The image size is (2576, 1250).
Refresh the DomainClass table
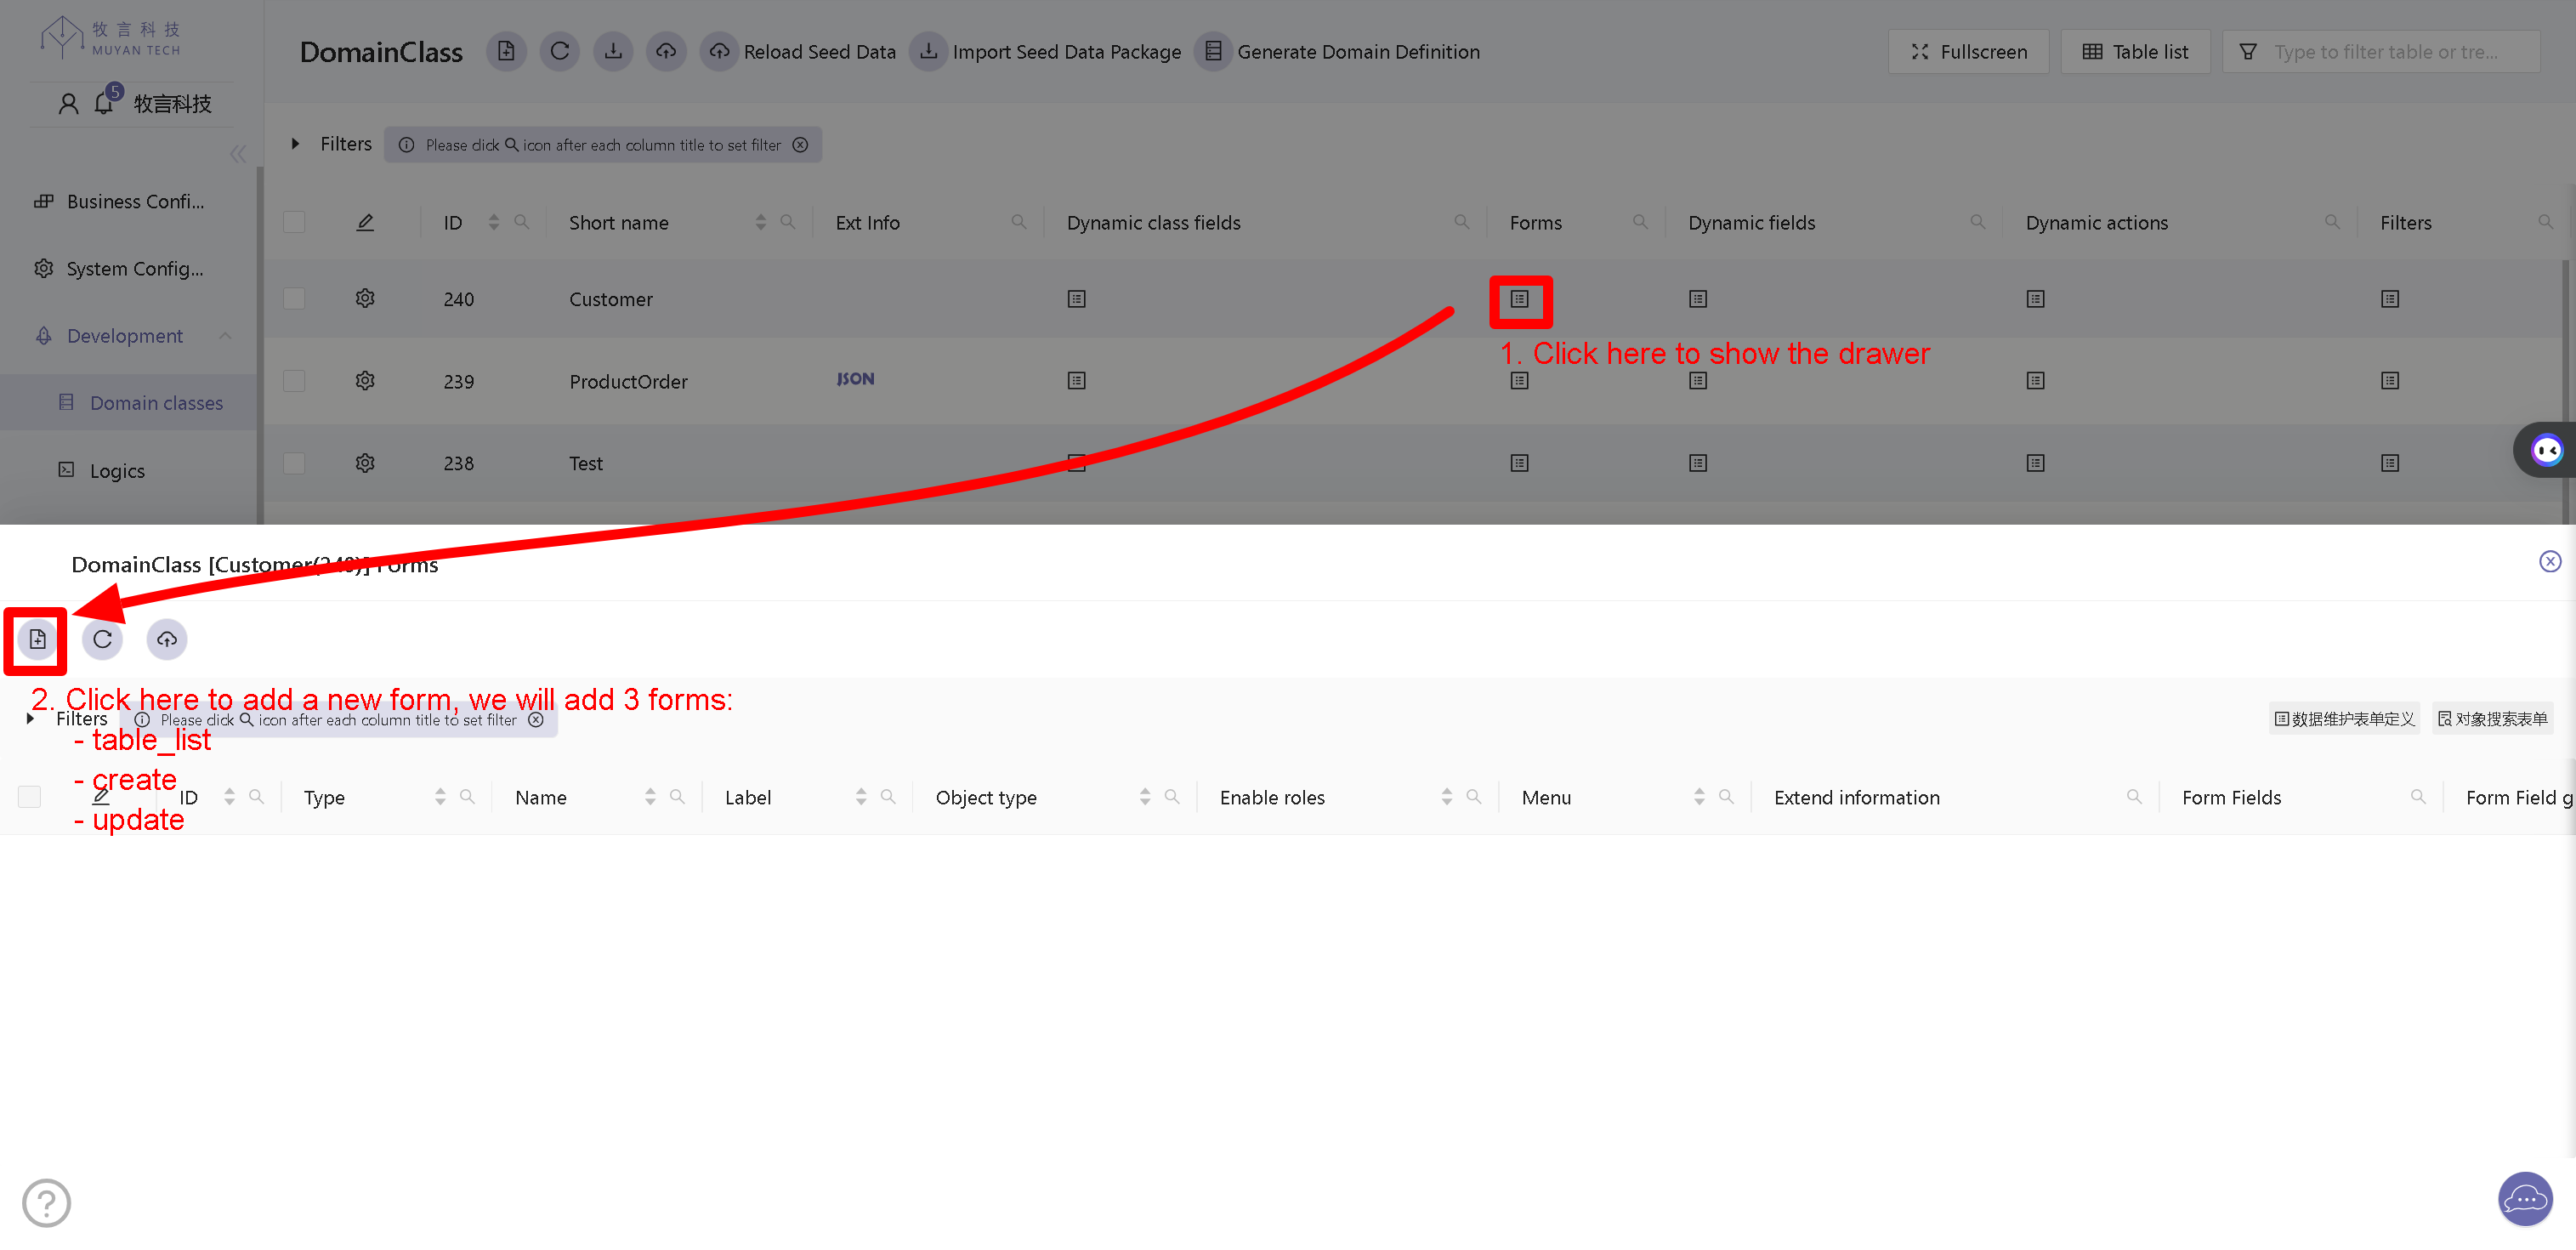pos(560,51)
